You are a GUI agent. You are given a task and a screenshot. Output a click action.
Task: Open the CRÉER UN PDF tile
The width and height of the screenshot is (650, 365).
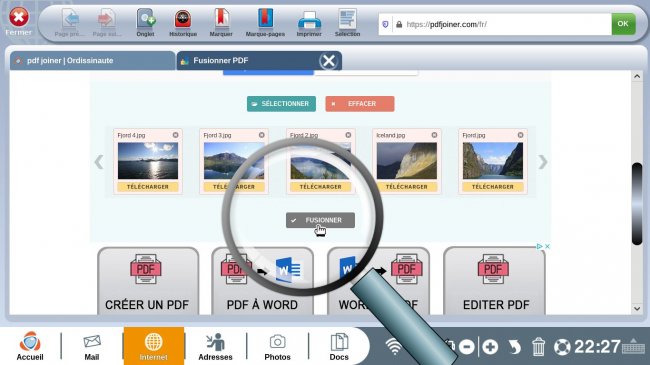pos(148,281)
